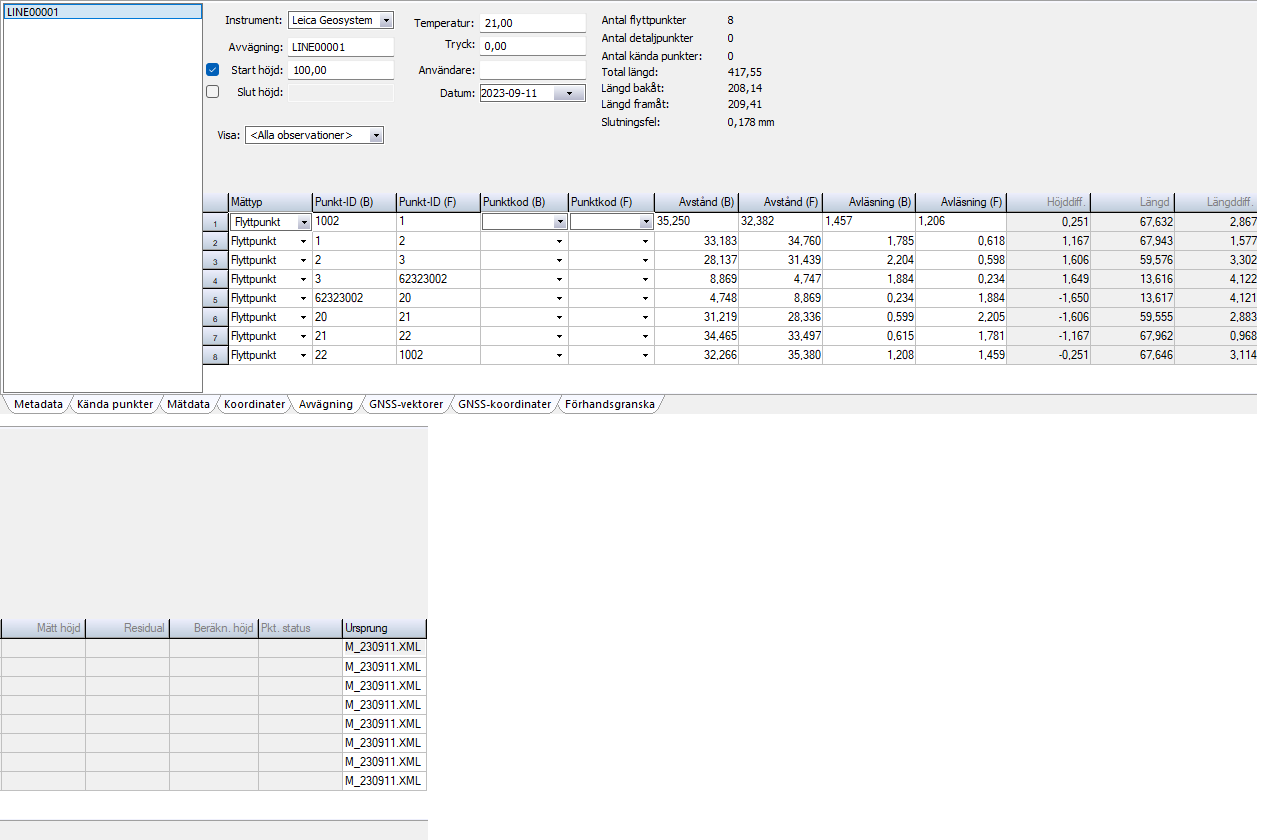Viewport: 1265px width, 840px height.
Task: Click the Tryck input field
Action: point(532,46)
